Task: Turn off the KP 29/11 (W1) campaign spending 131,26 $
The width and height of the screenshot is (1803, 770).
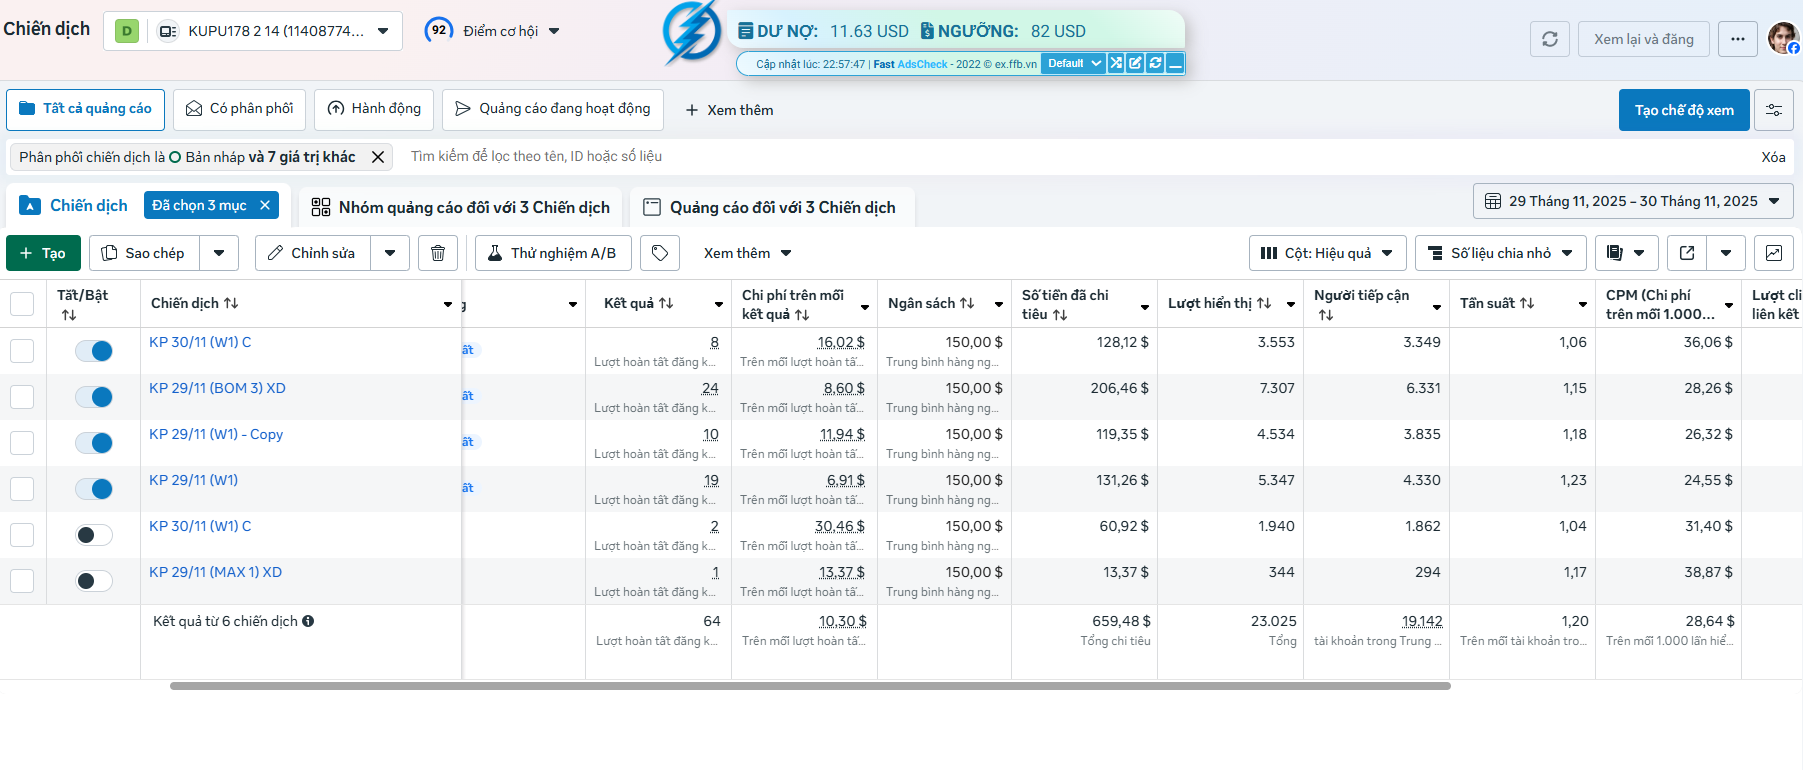Action: coord(94,489)
